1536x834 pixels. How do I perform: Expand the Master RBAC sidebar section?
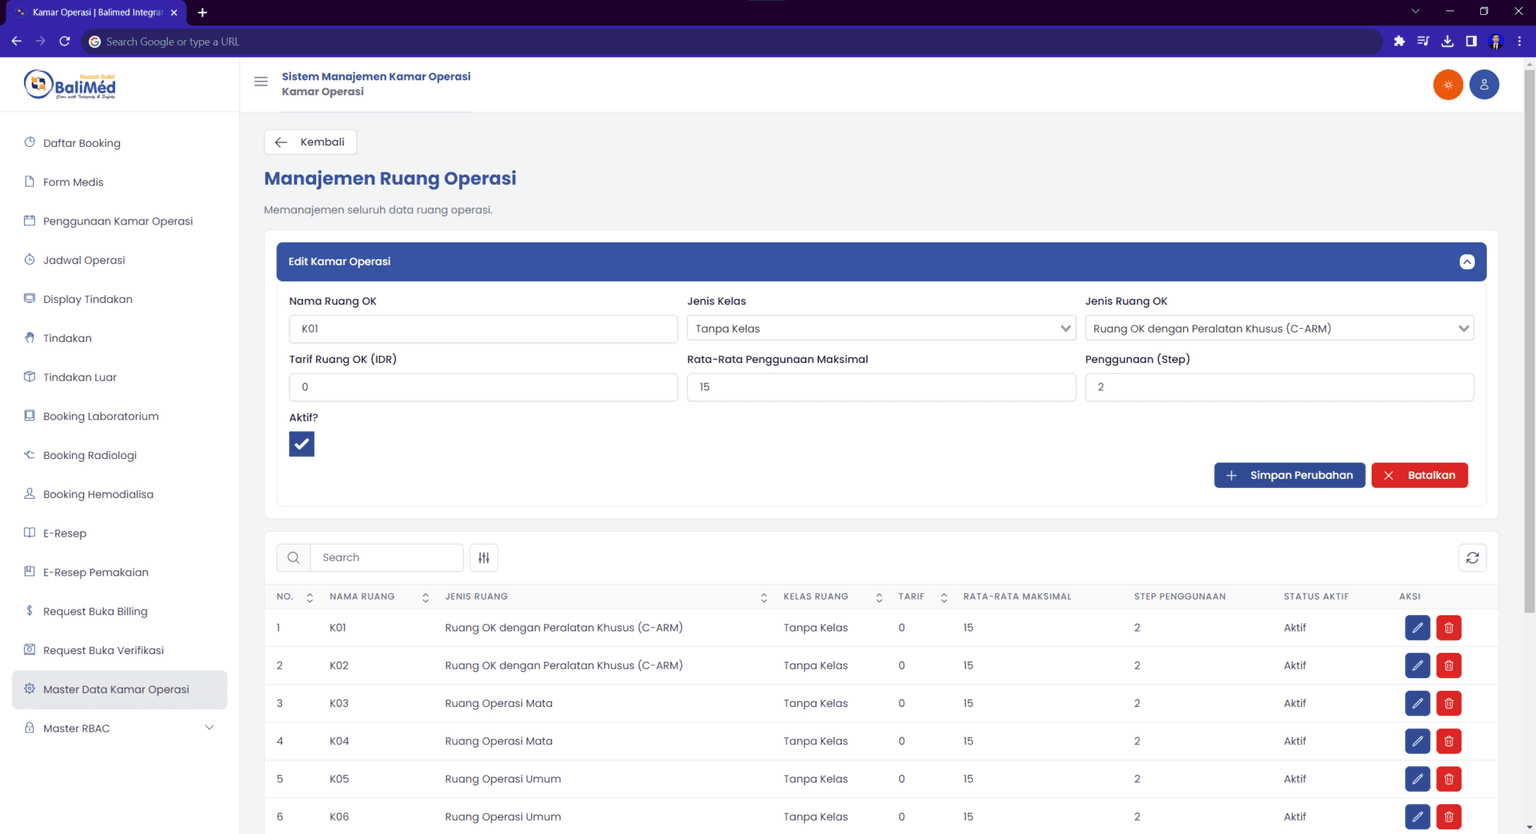[119, 728]
